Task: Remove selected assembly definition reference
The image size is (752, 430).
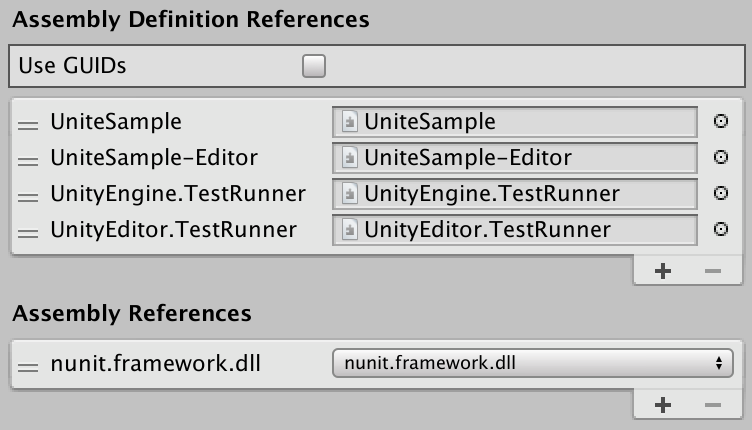Action: [x=713, y=271]
